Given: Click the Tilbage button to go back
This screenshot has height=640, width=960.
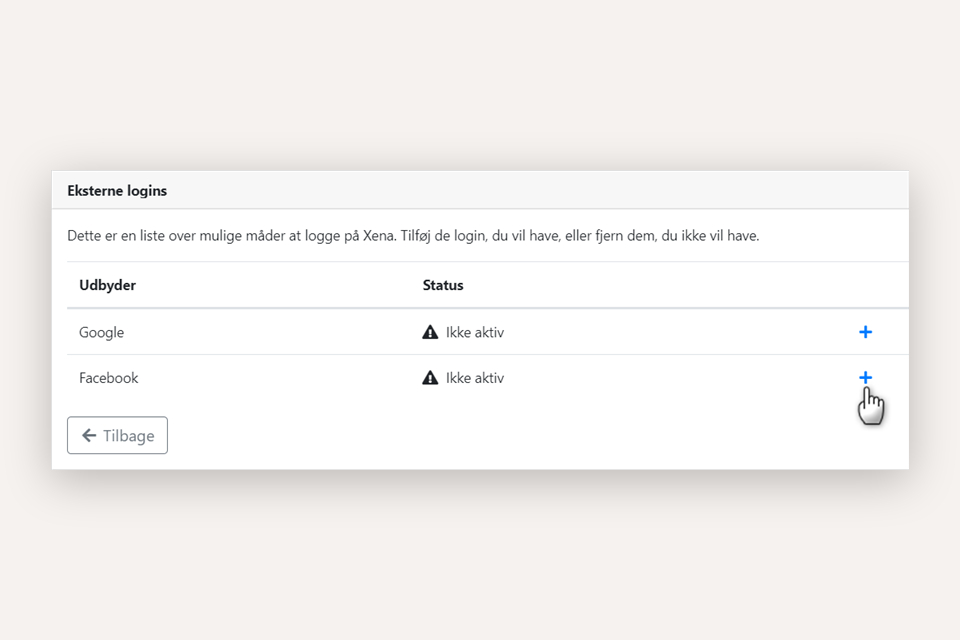Looking at the screenshot, I should pyautogui.click(x=117, y=435).
